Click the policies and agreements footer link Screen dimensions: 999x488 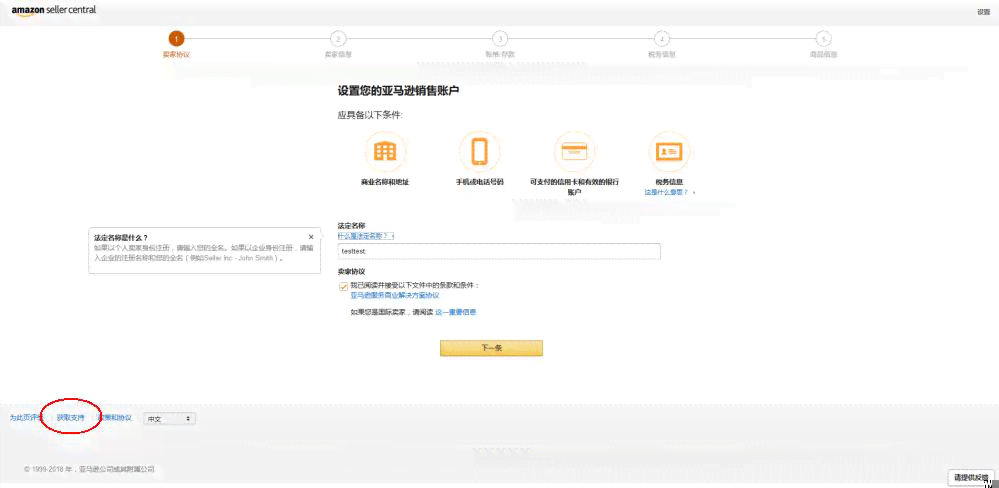(115, 418)
